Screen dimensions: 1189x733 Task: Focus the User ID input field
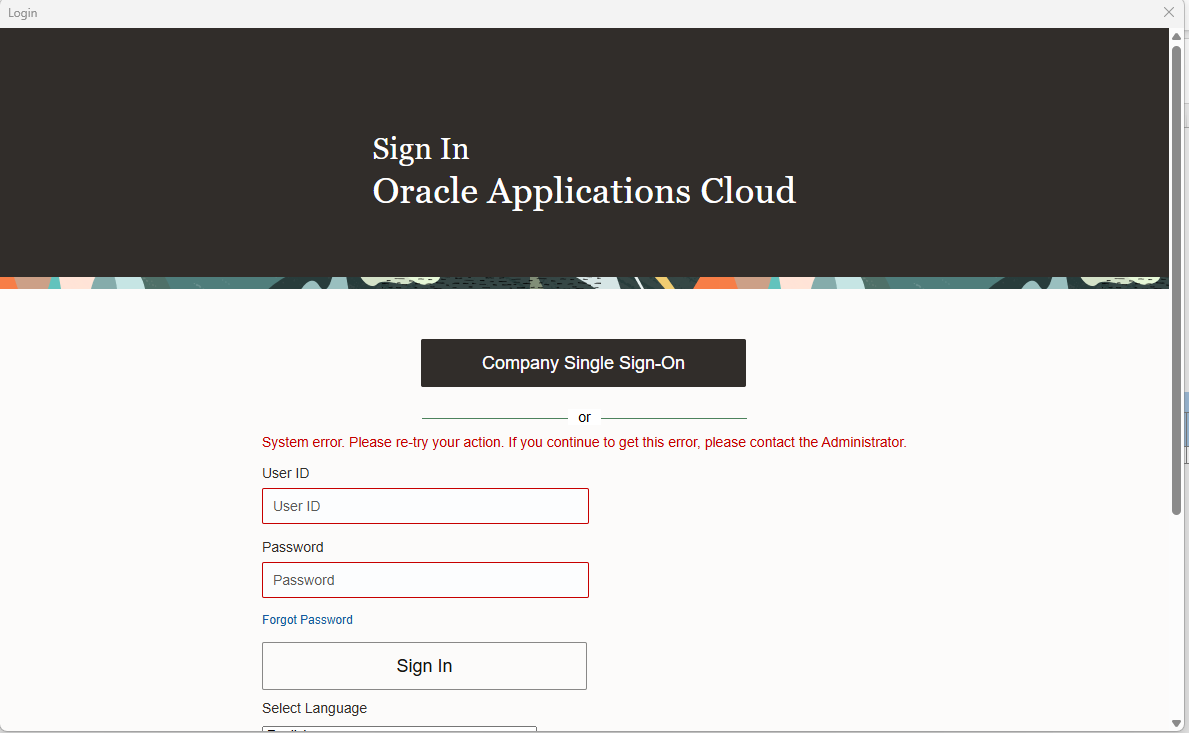click(425, 506)
